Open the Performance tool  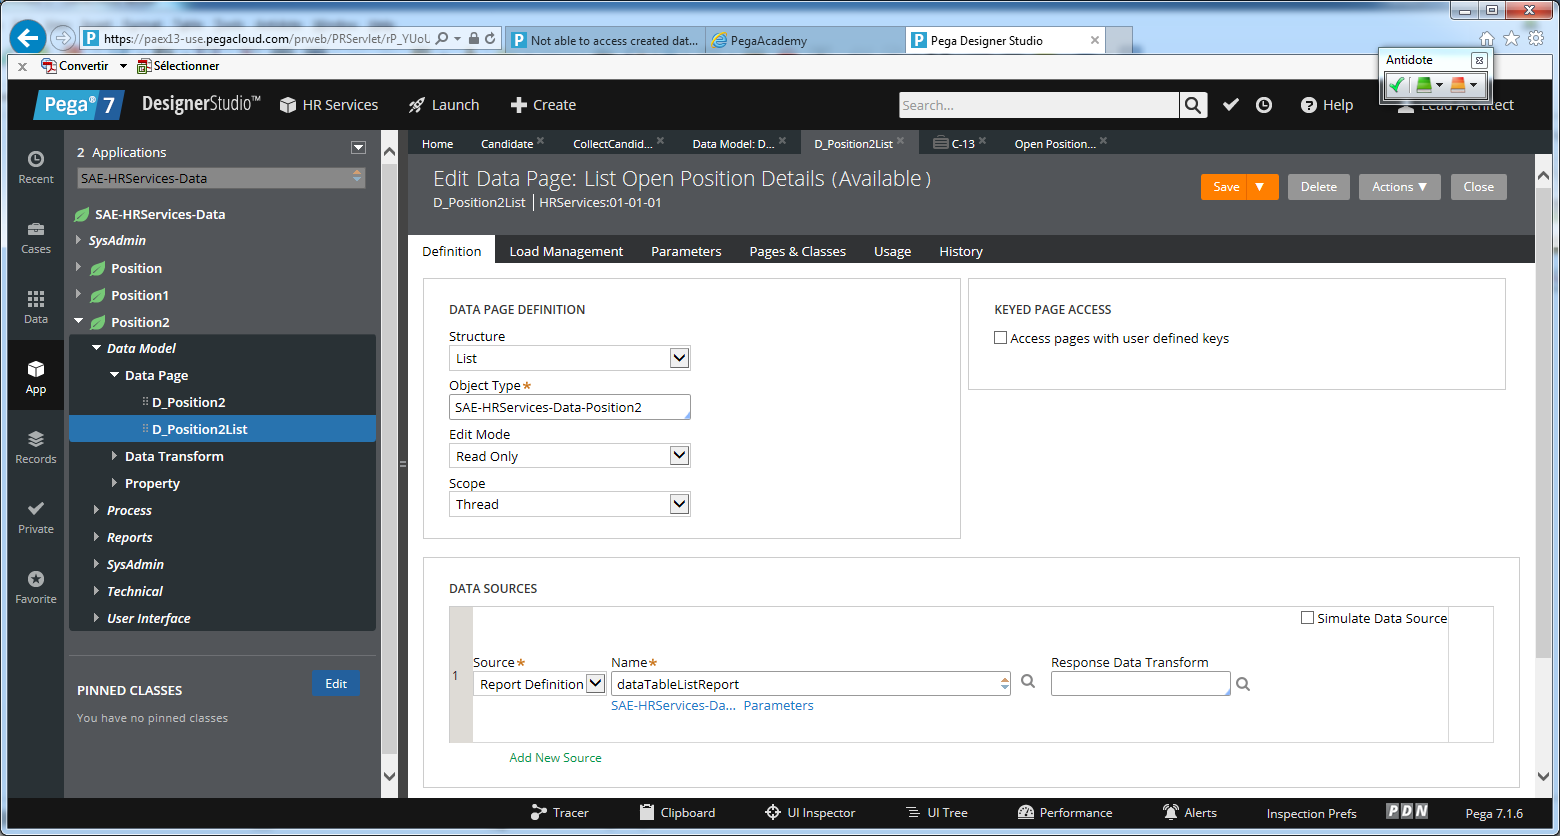pos(1064,813)
